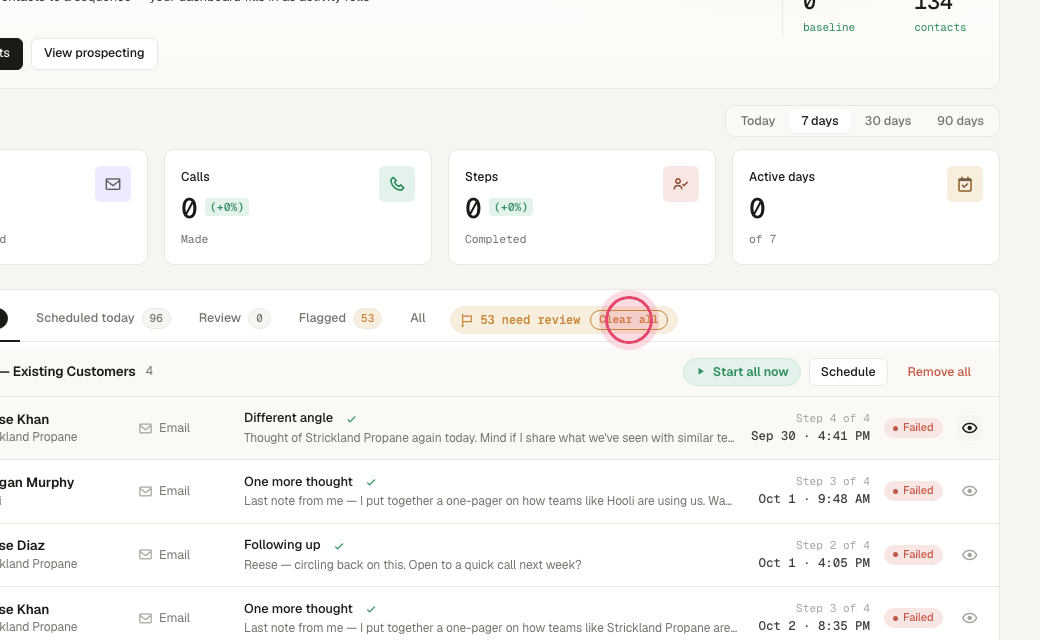Click checkmark beside One more thought Oct 2
The width and height of the screenshot is (1040, 640).
pyautogui.click(x=371, y=609)
